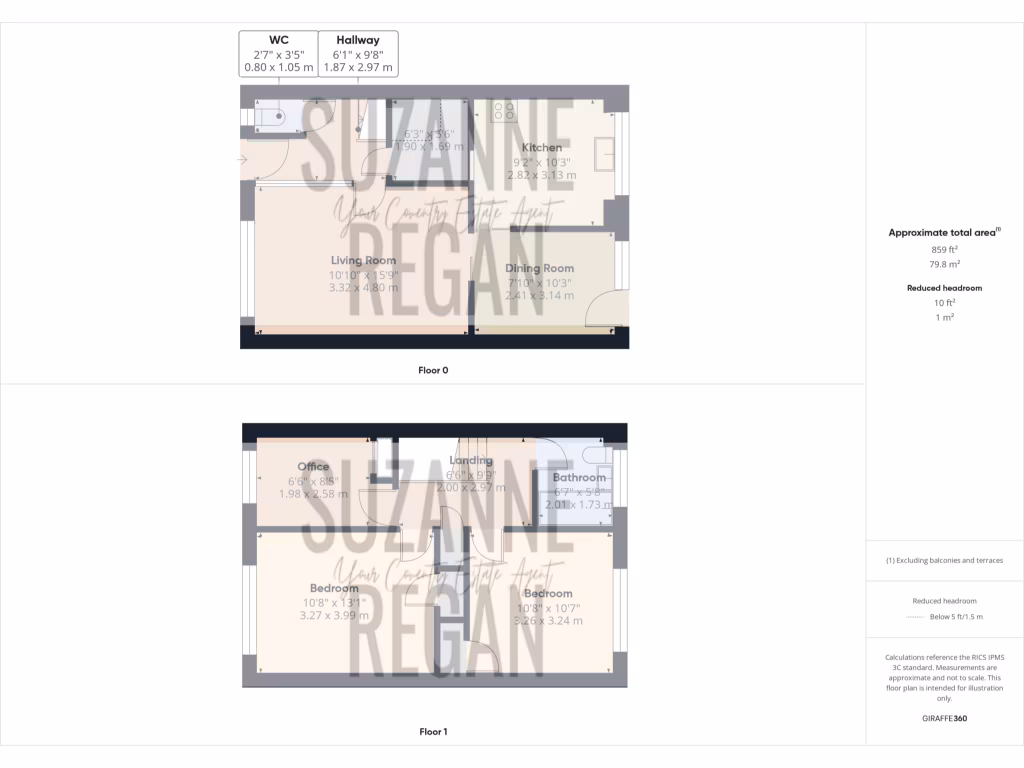Click the kitchen sink by the window
1024x768 pixels.
click(603, 154)
